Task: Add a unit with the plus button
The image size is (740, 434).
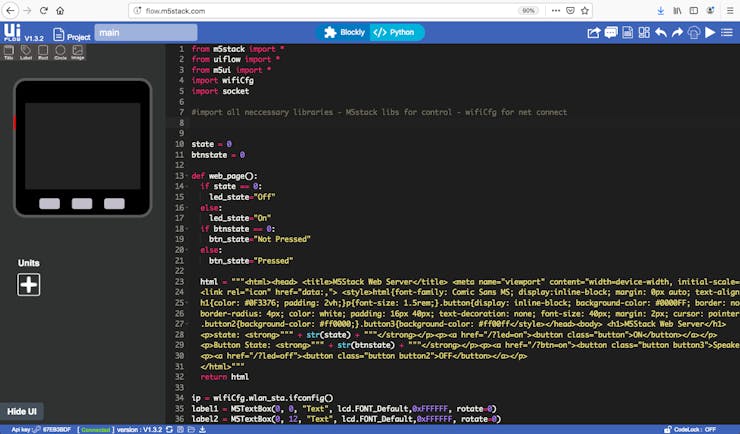Action: [x=29, y=284]
